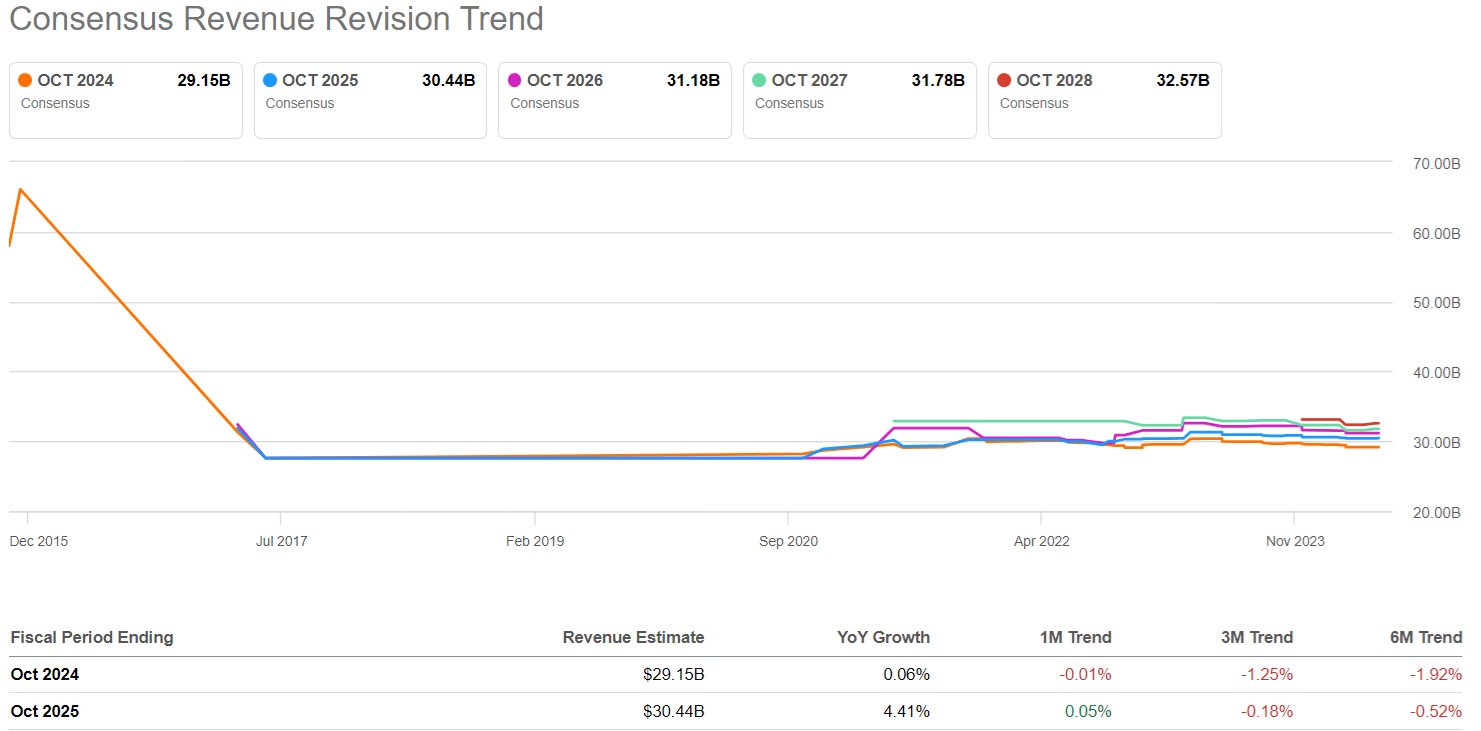Toggle the OCT 2028 consensus card off

1104,100
